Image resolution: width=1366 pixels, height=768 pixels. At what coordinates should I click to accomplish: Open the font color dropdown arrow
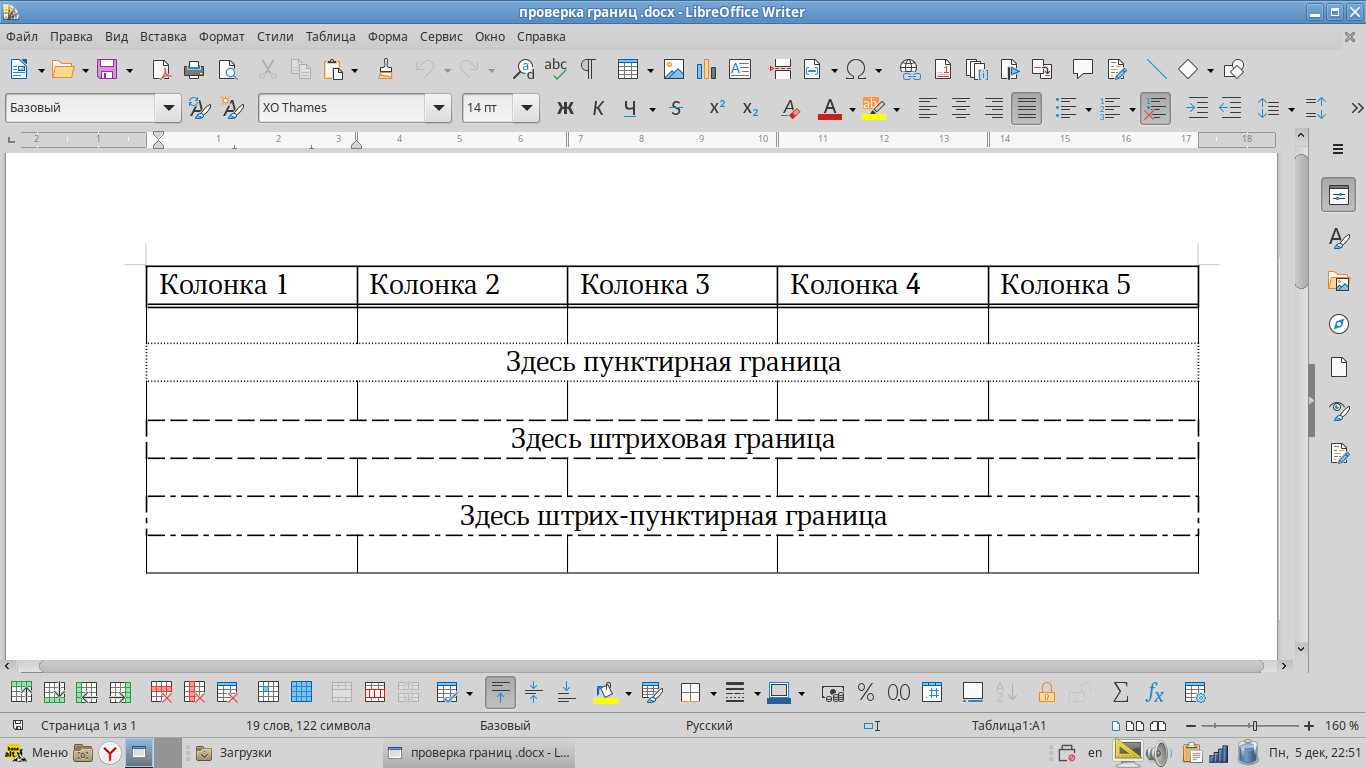[852, 108]
